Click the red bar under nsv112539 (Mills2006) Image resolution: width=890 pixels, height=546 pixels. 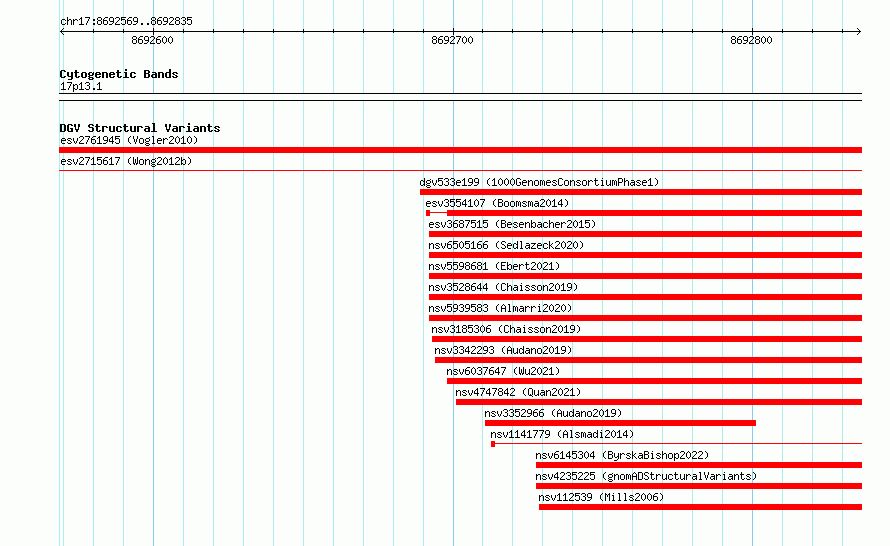tap(700, 507)
